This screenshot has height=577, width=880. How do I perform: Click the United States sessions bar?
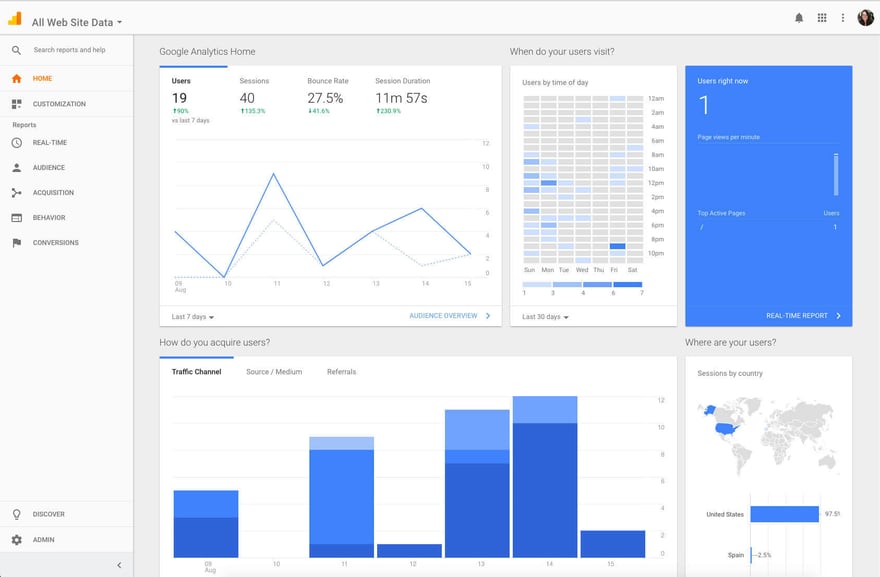[785, 514]
